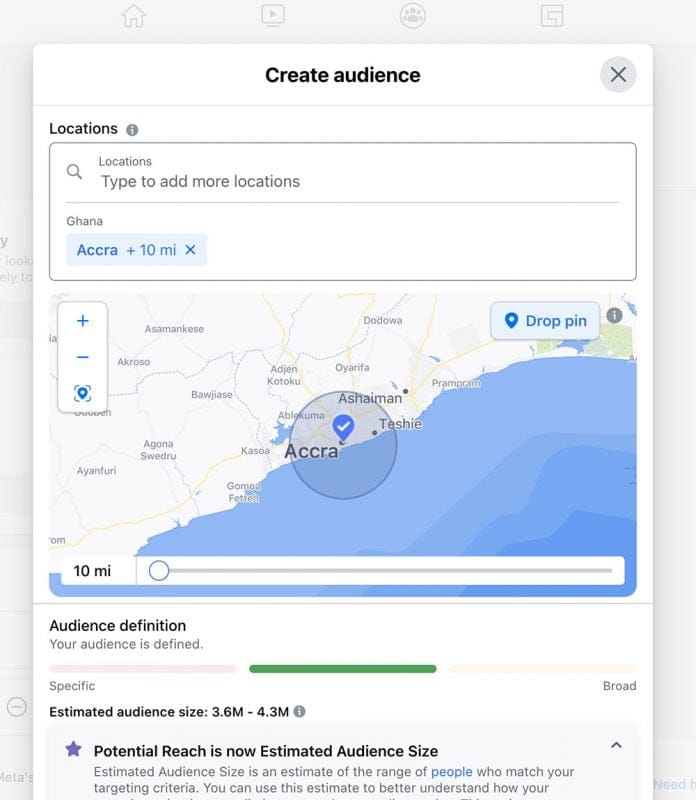Click the Specific label under the meter
Viewport: 696px width, 800px height.
[x=72, y=686]
